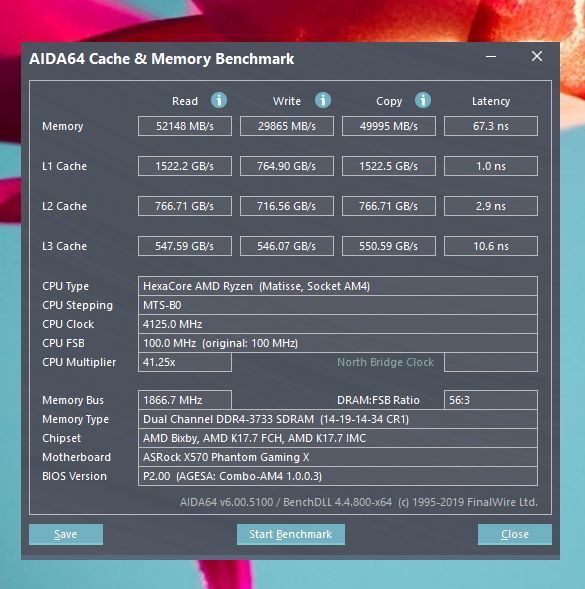Click the Copy column header
Image resolution: width=585 pixels, height=589 pixels.
[x=389, y=101]
